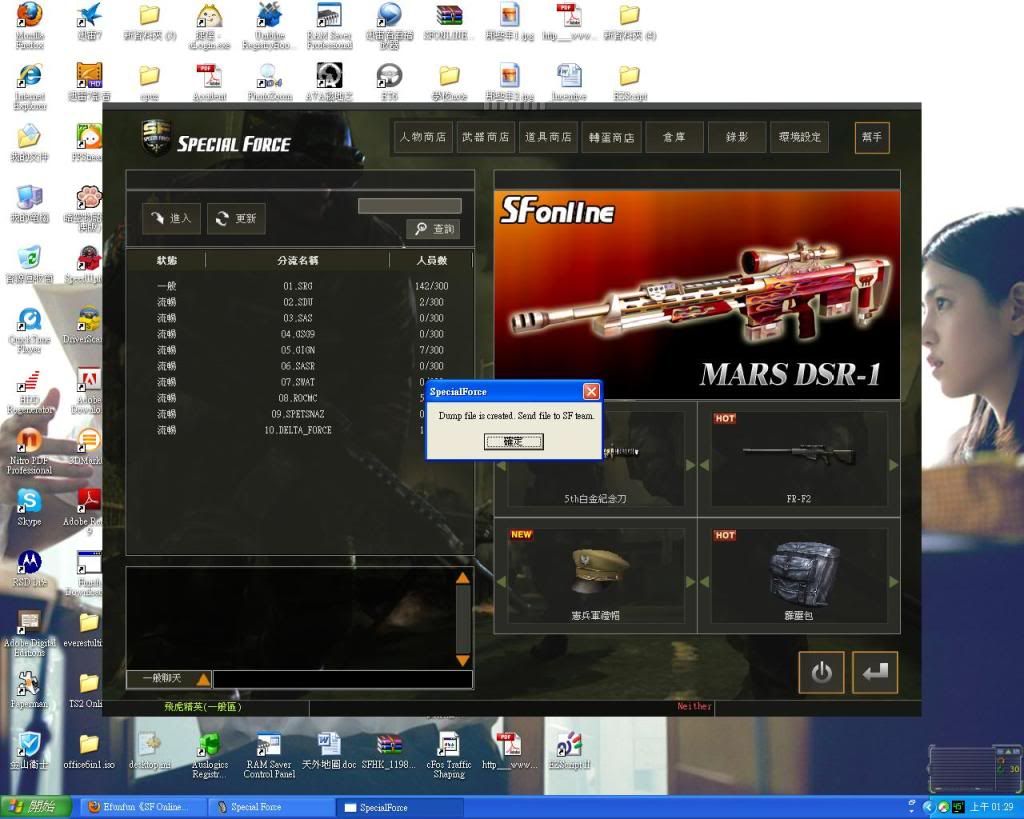Viewport: 1024px width, 819px height.
Task: Open Nitro PDF Professional shortcut
Action: click(x=29, y=451)
